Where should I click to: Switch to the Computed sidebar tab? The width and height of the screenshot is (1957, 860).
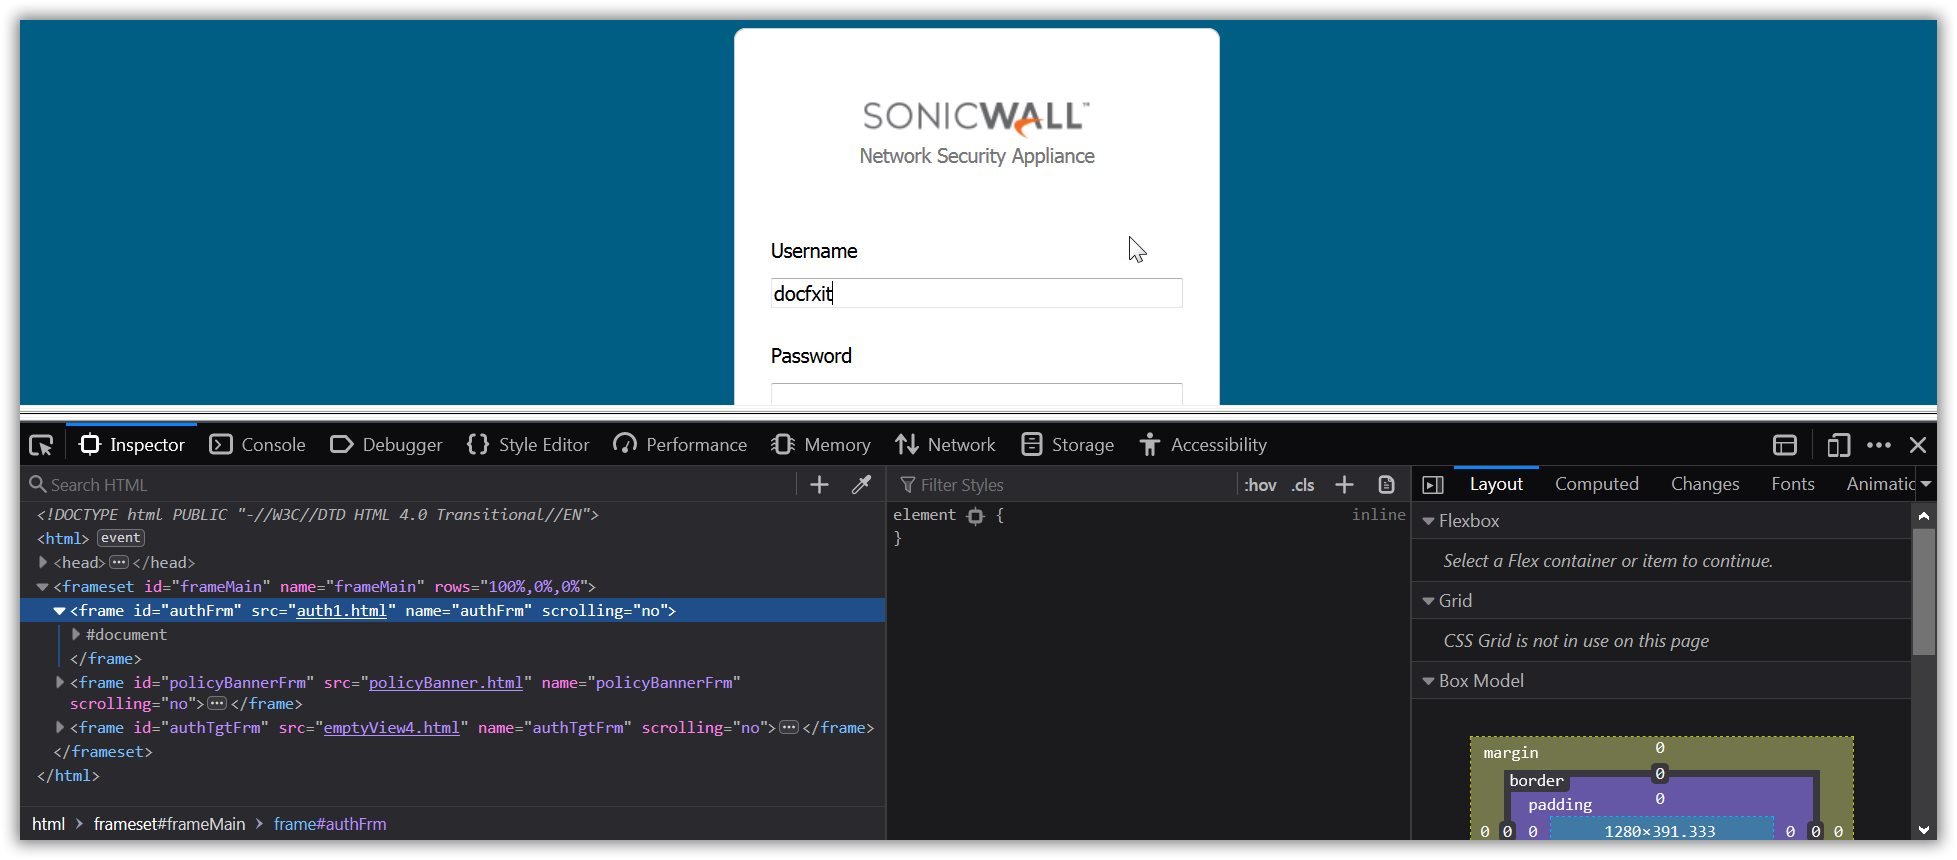point(1597,484)
